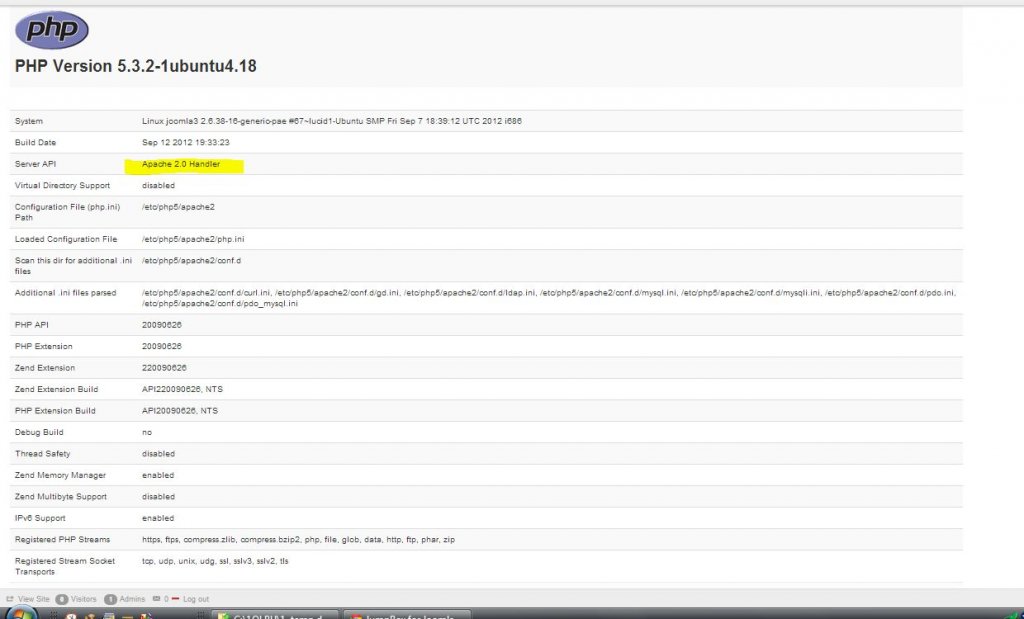Screen dimensions: 1024x619
Task: Click the IPv6 Support enabled value
Action: pyautogui.click(x=158, y=518)
